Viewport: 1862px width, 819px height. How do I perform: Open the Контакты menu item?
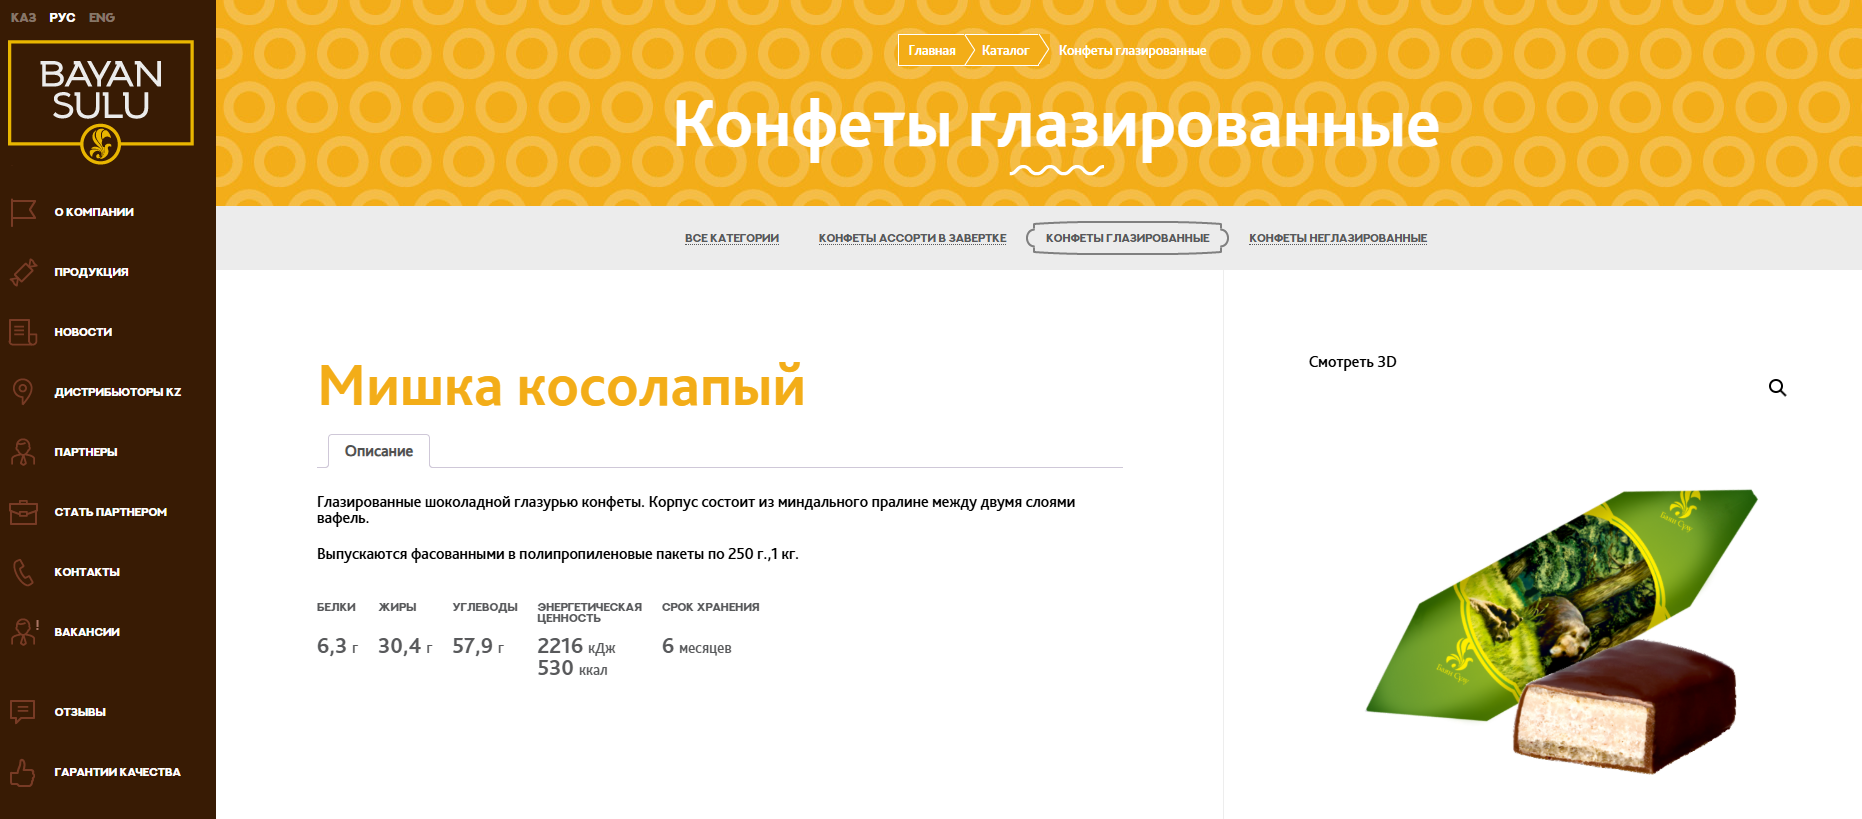pos(87,572)
